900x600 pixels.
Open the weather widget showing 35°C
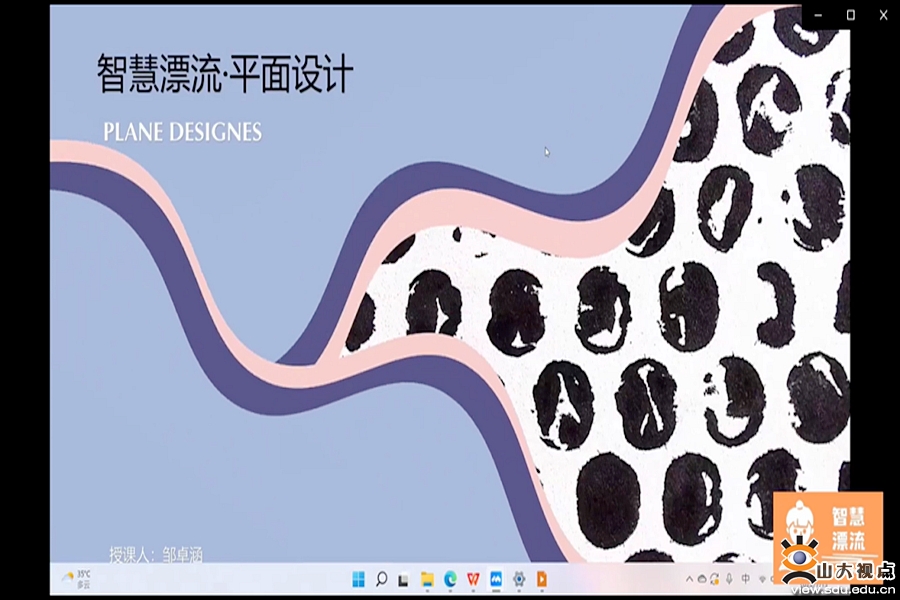pos(77,579)
